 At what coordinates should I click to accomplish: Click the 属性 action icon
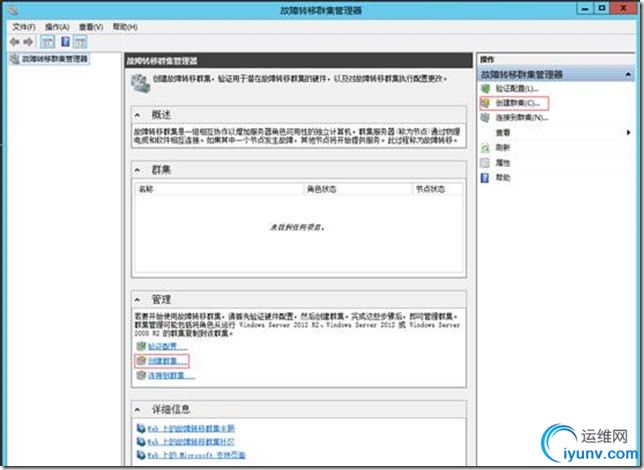pyautogui.click(x=485, y=163)
